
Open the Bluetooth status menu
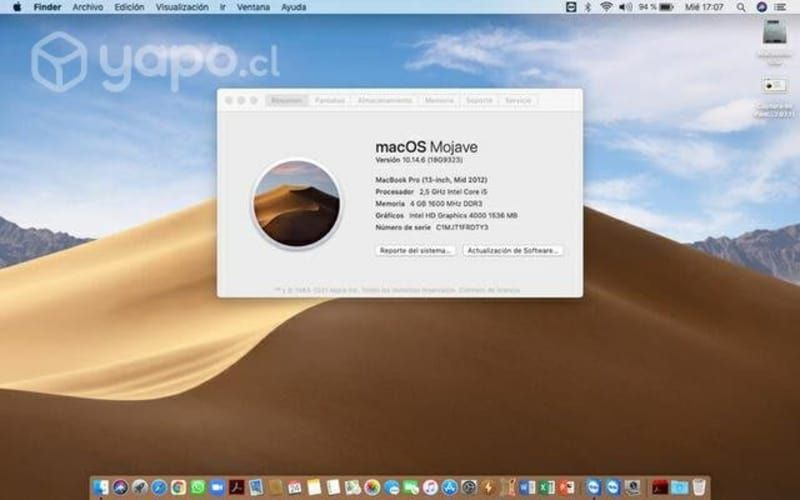[x=588, y=7]
